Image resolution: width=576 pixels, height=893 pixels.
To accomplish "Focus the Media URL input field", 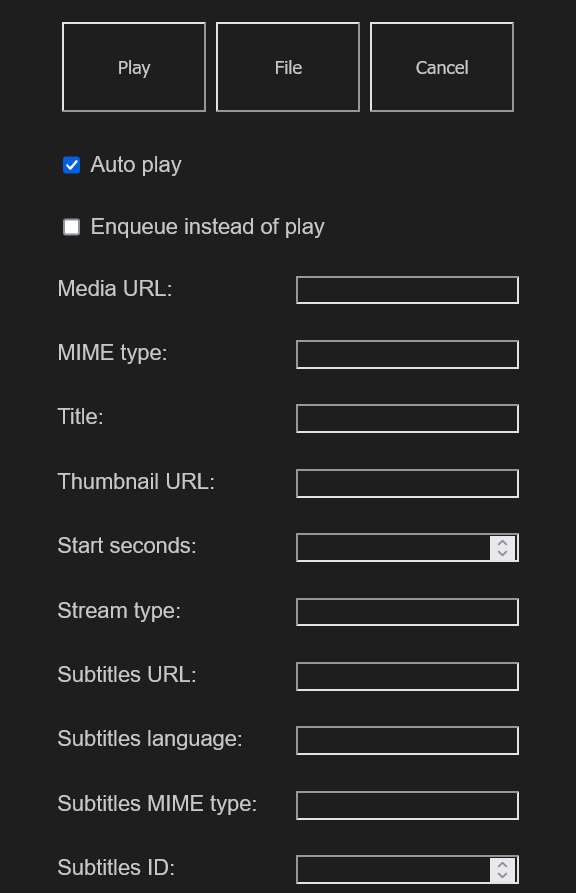I will point(407,290).
